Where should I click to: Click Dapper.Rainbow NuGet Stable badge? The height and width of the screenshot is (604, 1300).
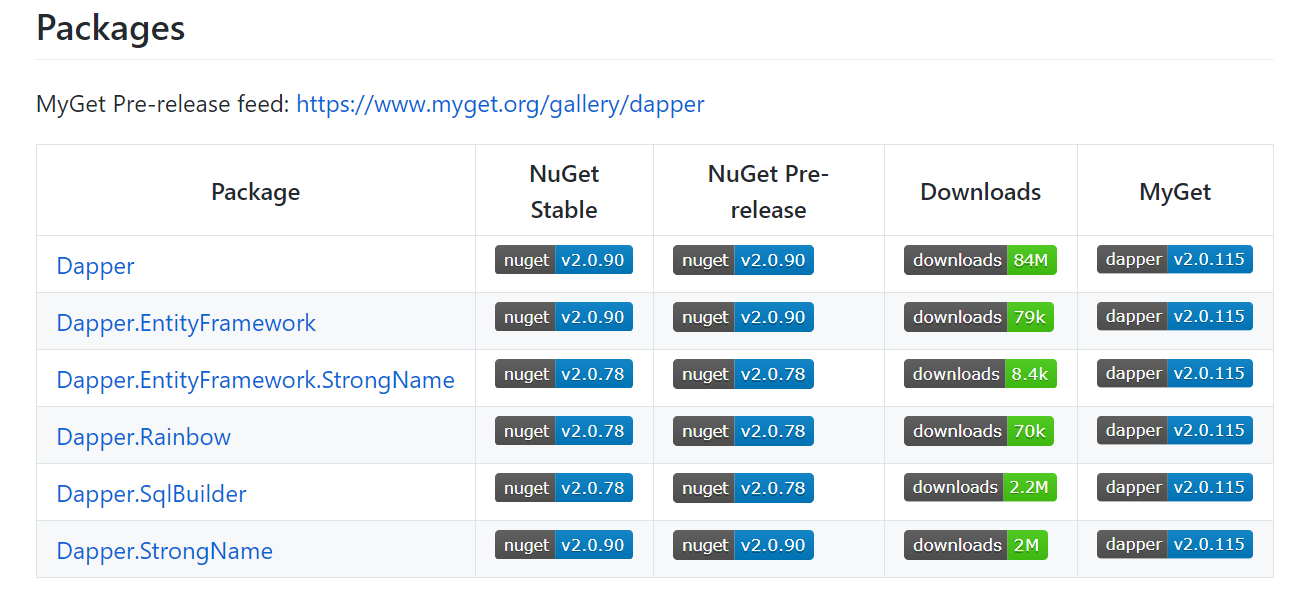click(x=564, y=431)
